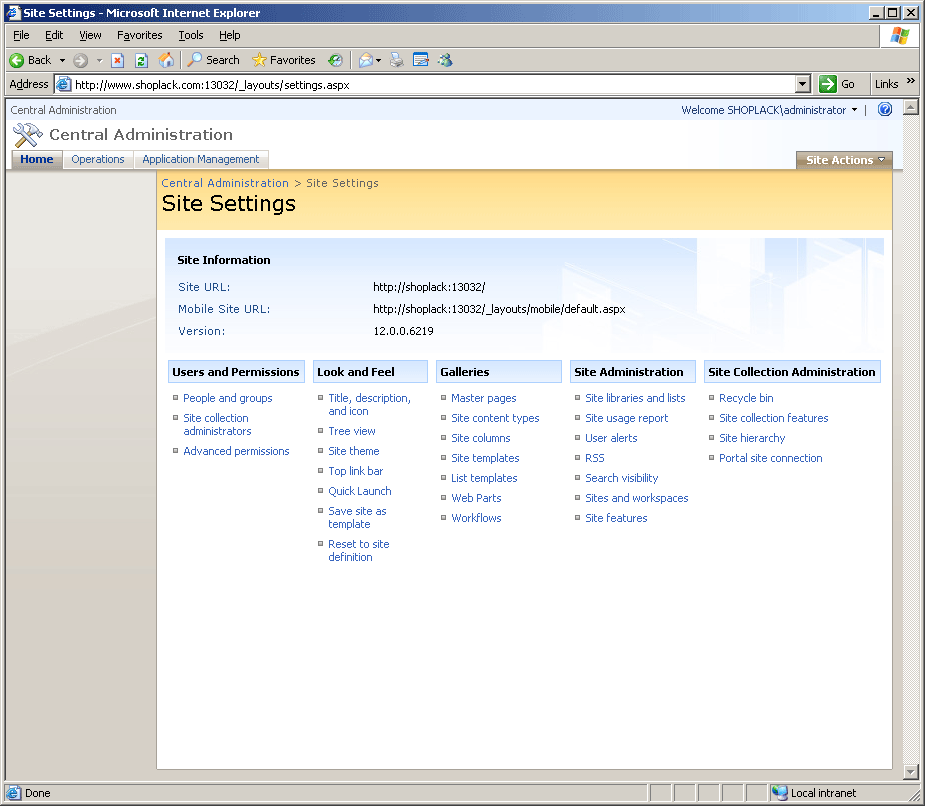This screenshot has width=925, height=806.
Task: Open Sites and workspaces link
Action: pos(637,498)
